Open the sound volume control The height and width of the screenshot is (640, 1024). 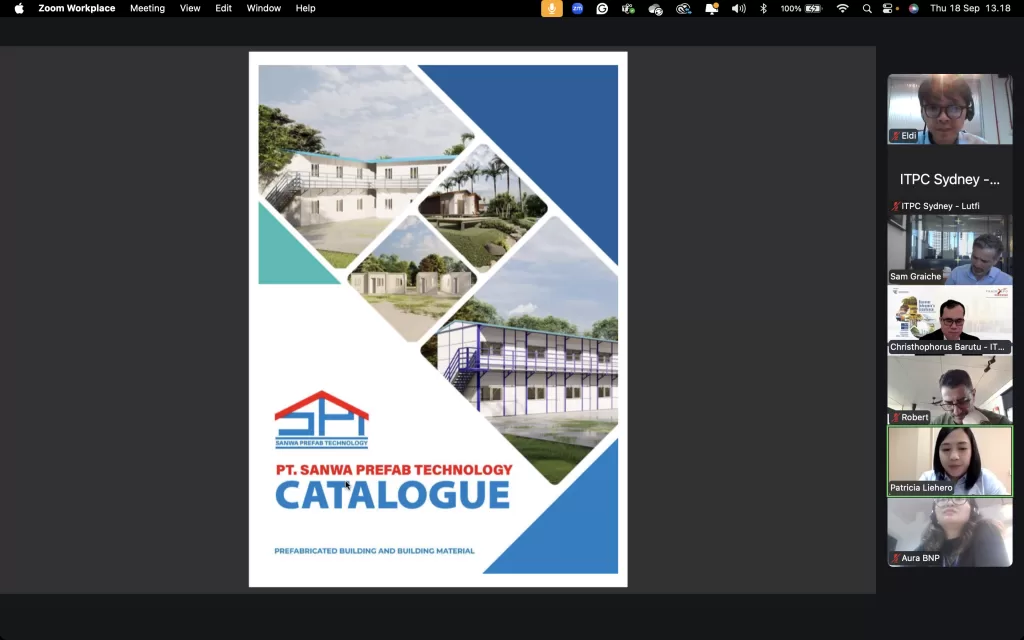coord(739,8)
